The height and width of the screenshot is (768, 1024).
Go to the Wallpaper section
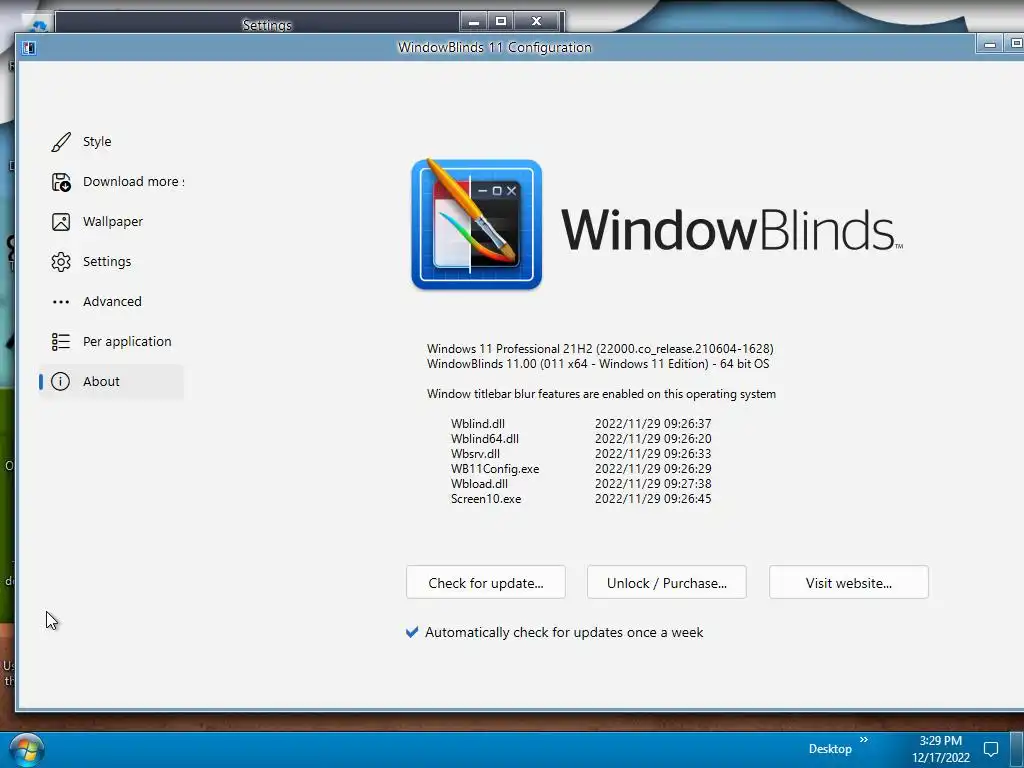[111, 221]
